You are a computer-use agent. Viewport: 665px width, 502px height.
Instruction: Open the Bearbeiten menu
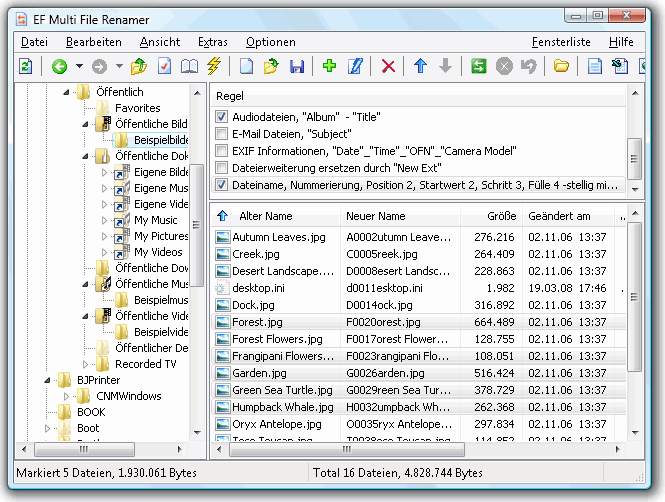click(x=94, y=42)
